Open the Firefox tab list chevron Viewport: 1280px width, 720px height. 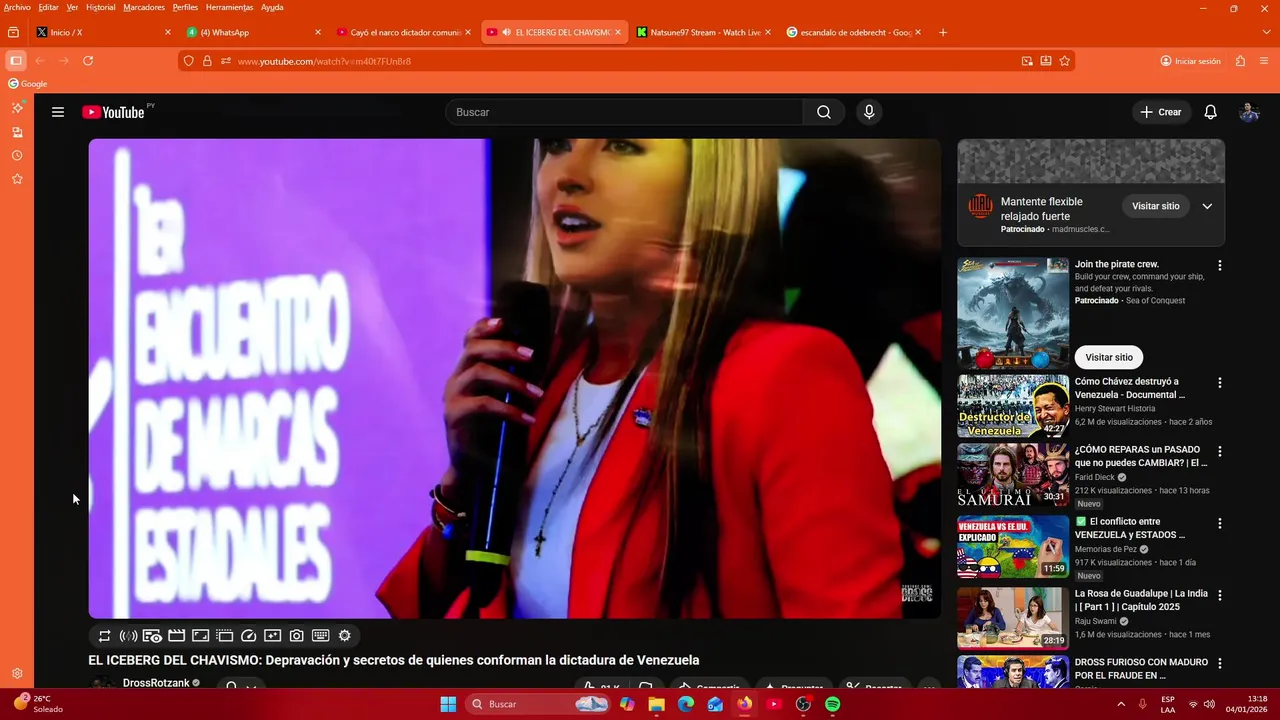tap(1267, 32)
